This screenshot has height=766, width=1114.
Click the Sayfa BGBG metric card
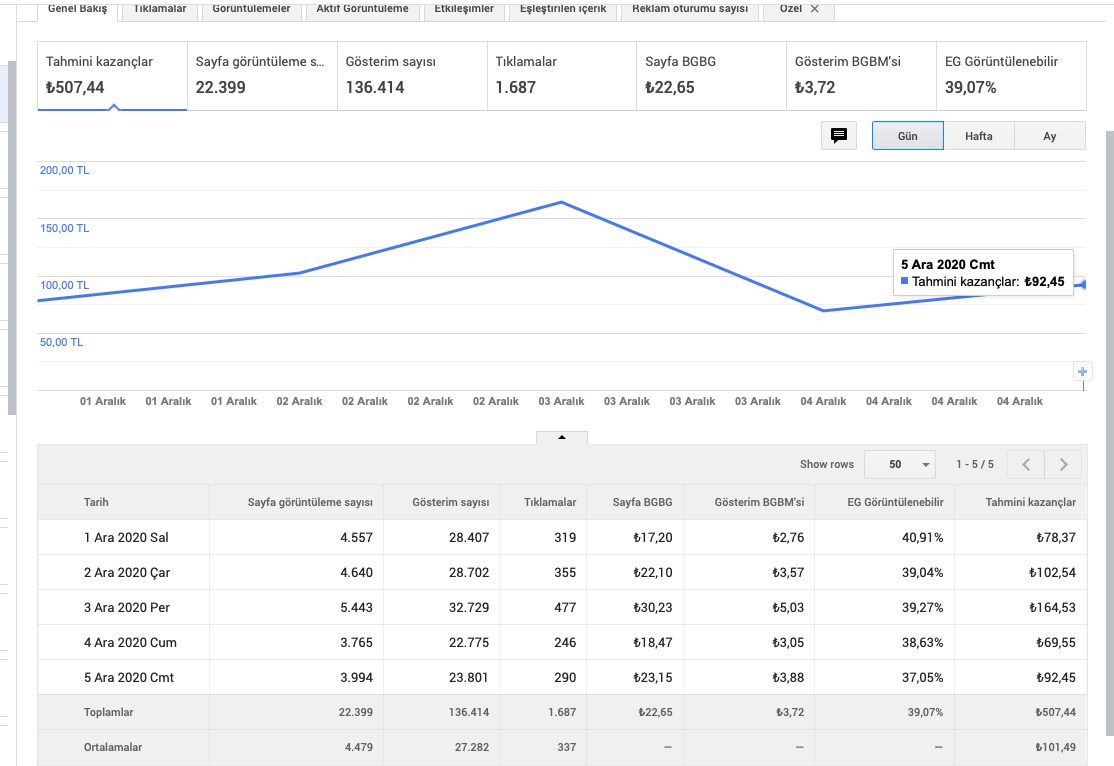click(711, 75)
